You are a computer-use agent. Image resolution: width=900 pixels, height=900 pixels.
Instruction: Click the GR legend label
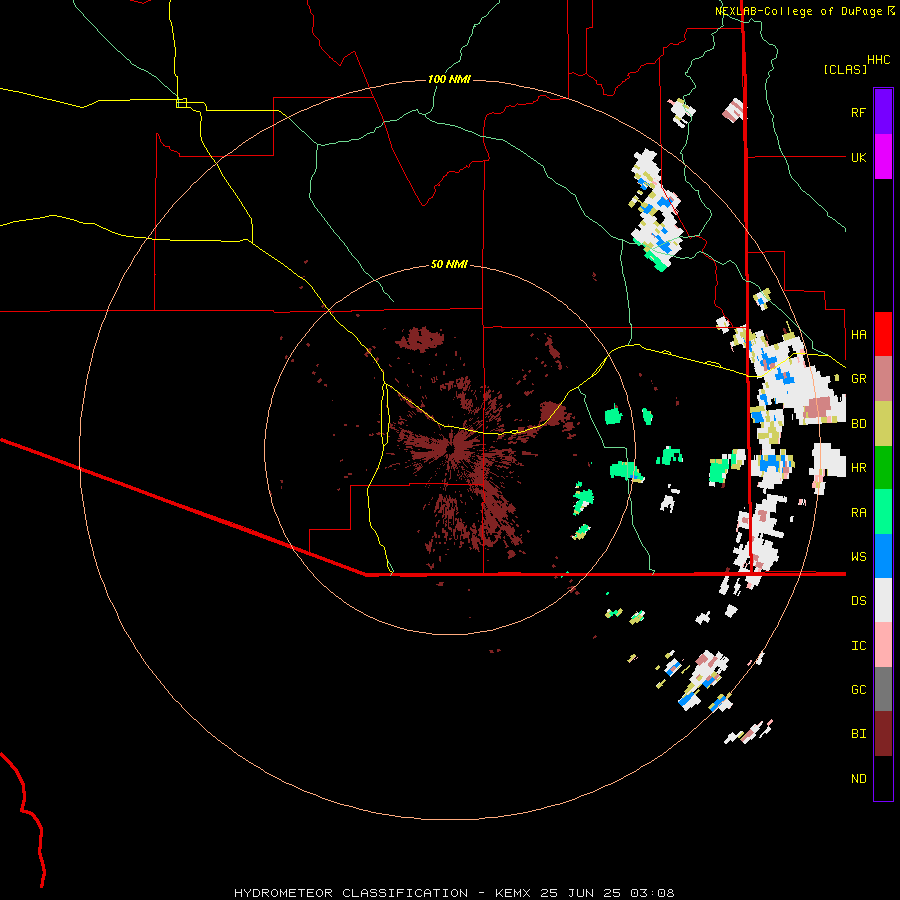point(858,379)
